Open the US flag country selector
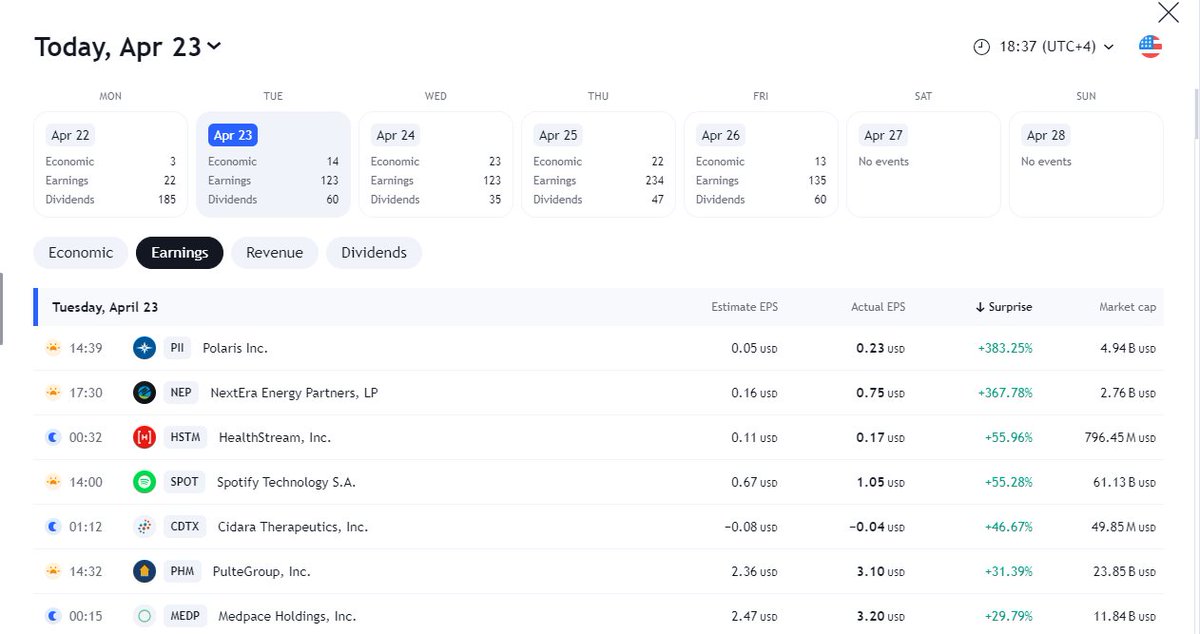This screenshot has width=1200, height=634. (x=1150, y=46)
